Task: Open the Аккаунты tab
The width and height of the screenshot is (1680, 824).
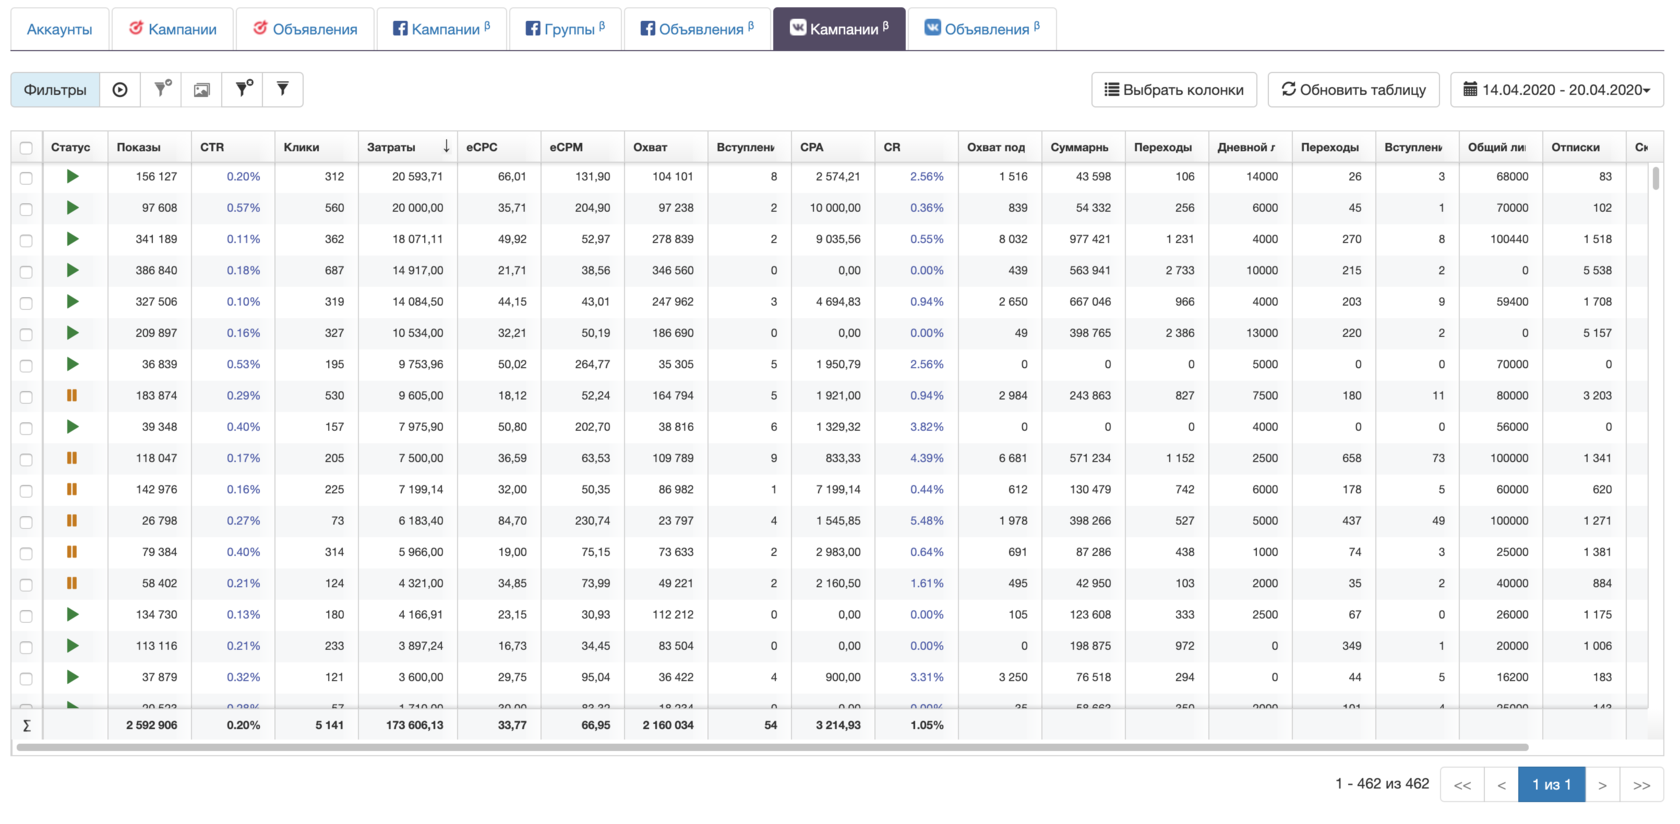Action: 60,29
